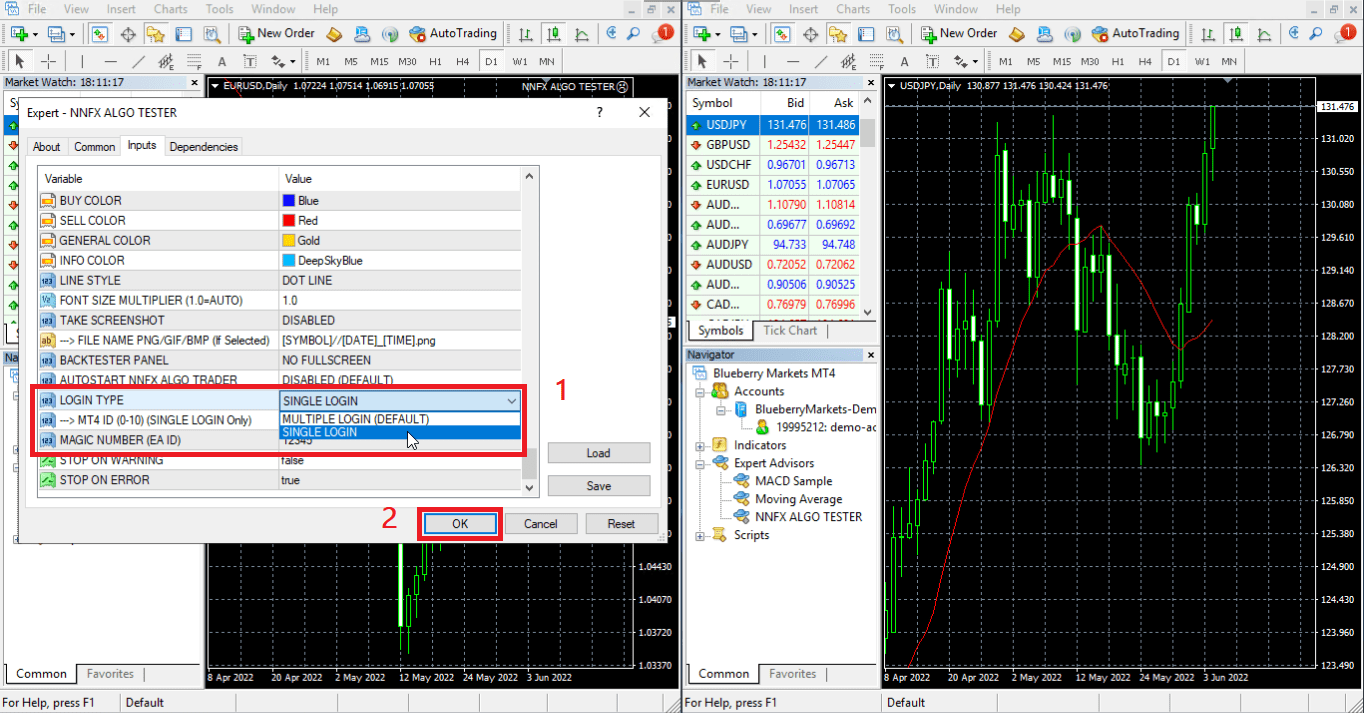
Task: Toggle D1 timeframe in the EURUSD terminal
Action: point(491,61)
